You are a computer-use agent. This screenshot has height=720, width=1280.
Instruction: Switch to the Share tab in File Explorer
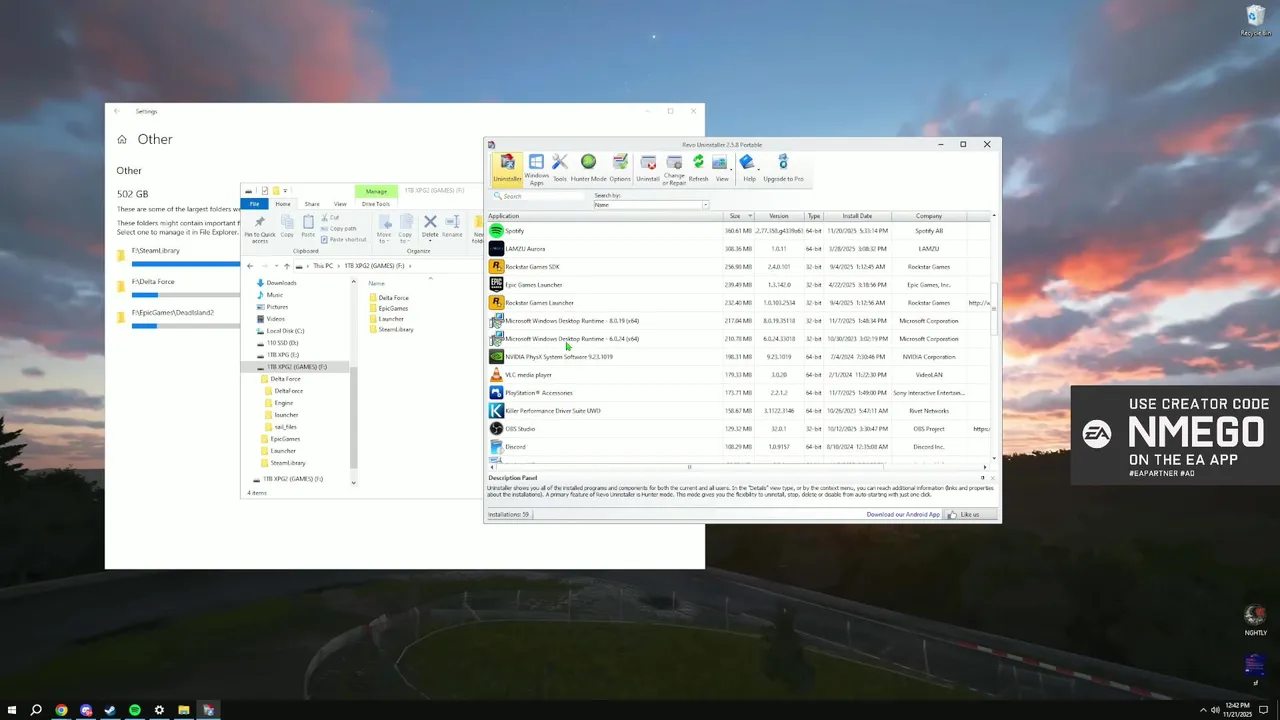312,204
